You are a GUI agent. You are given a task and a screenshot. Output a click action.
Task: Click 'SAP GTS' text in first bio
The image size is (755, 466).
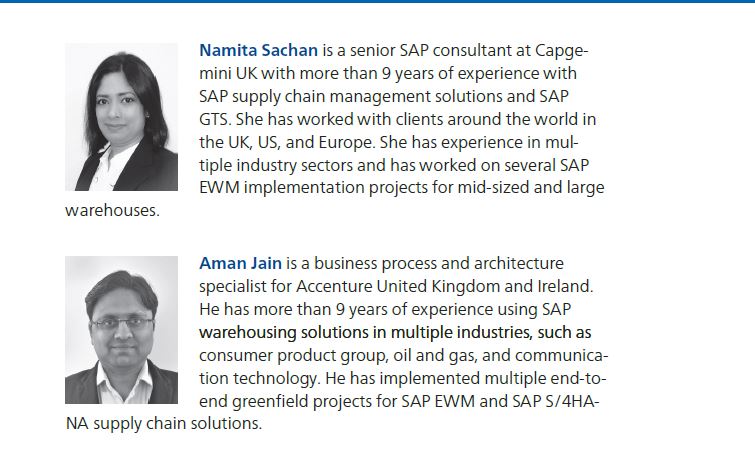554,96
